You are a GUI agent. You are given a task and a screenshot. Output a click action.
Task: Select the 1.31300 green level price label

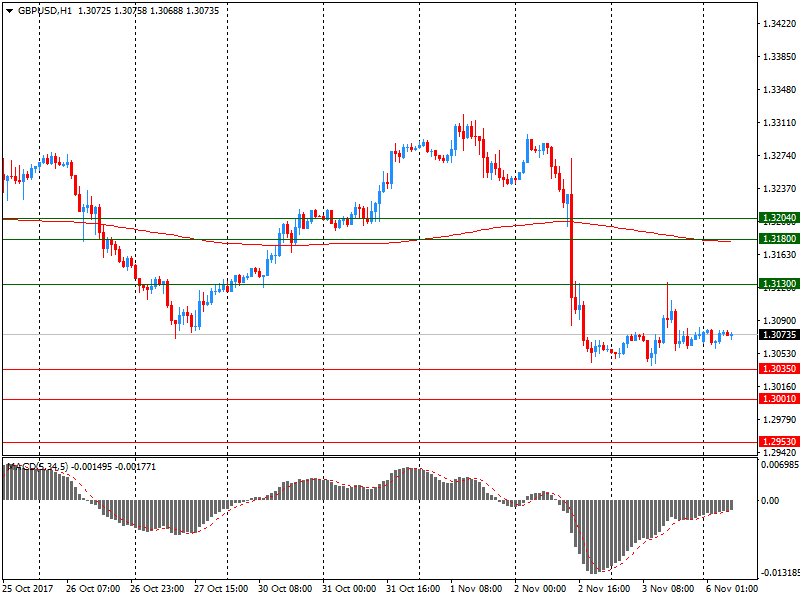click(x=779, y=284)
